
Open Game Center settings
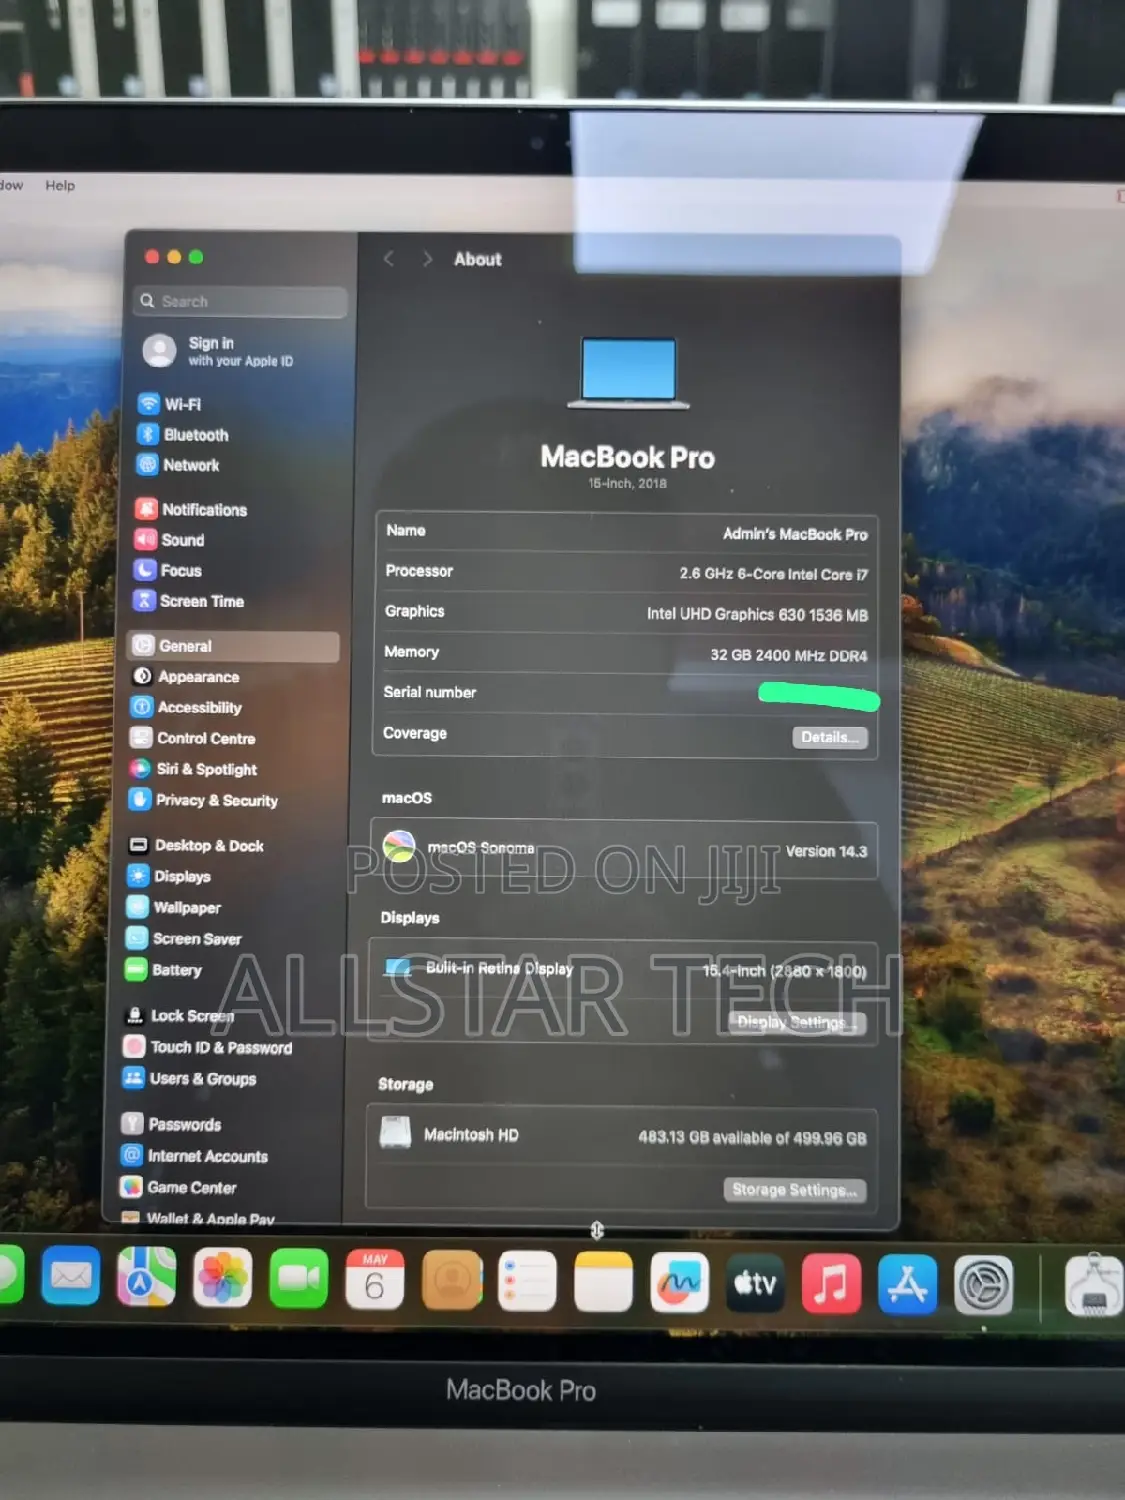point(178,1187)
